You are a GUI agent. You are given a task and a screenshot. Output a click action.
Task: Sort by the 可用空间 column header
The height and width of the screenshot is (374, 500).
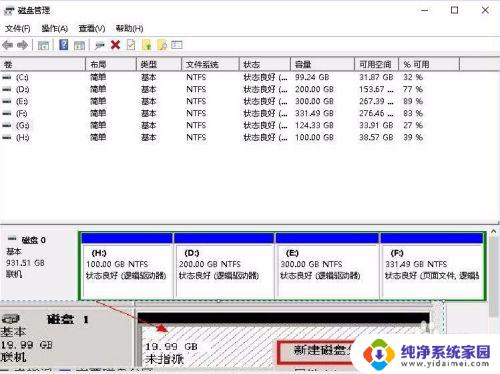(377, 64)
